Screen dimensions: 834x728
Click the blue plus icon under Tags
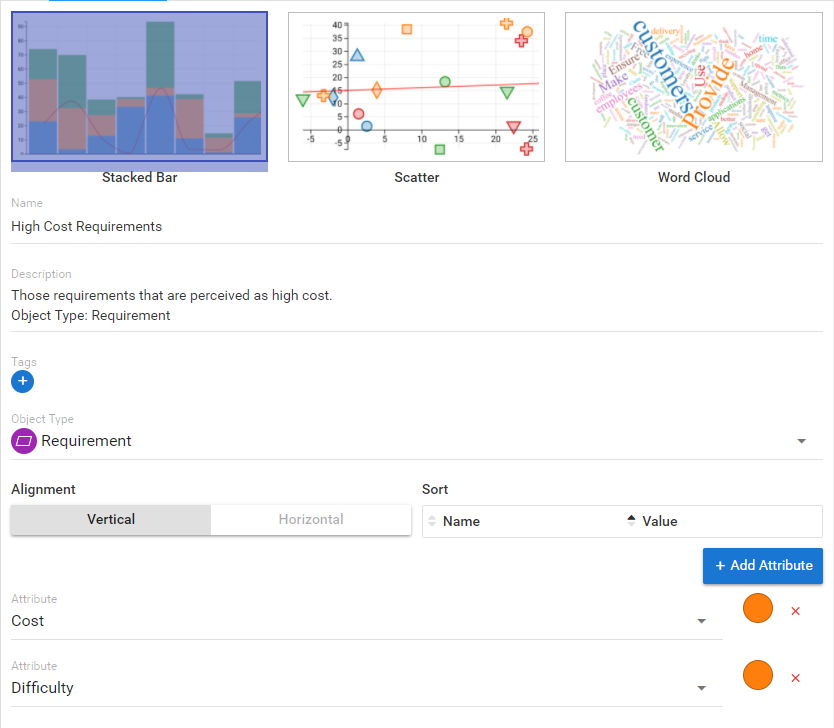[23, 381]
